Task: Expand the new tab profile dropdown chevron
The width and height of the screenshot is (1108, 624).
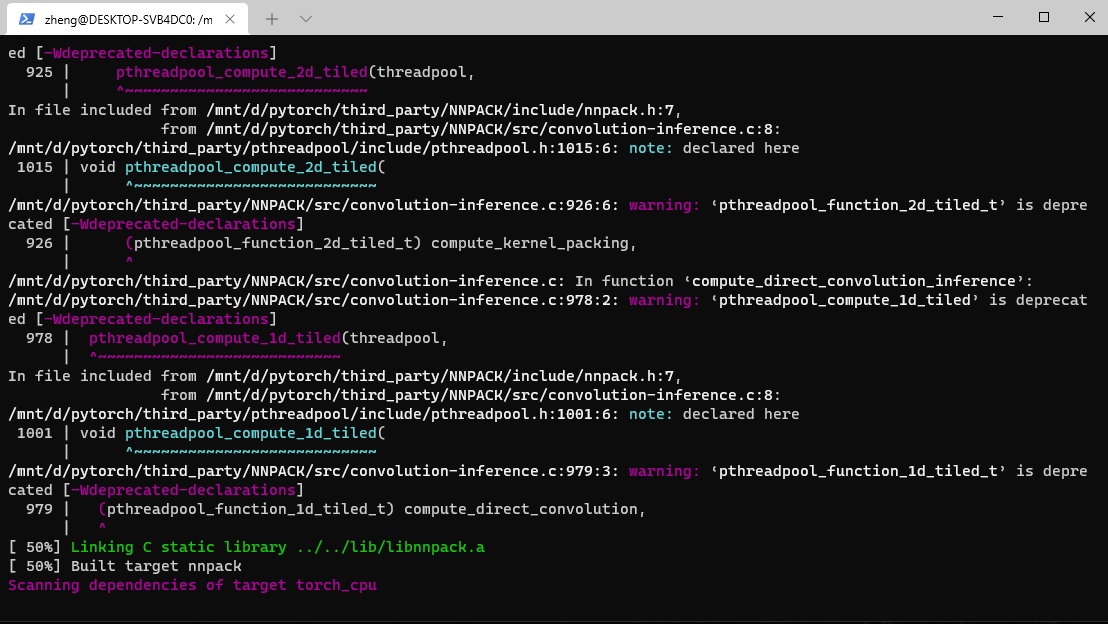Action: pos(306,18)
